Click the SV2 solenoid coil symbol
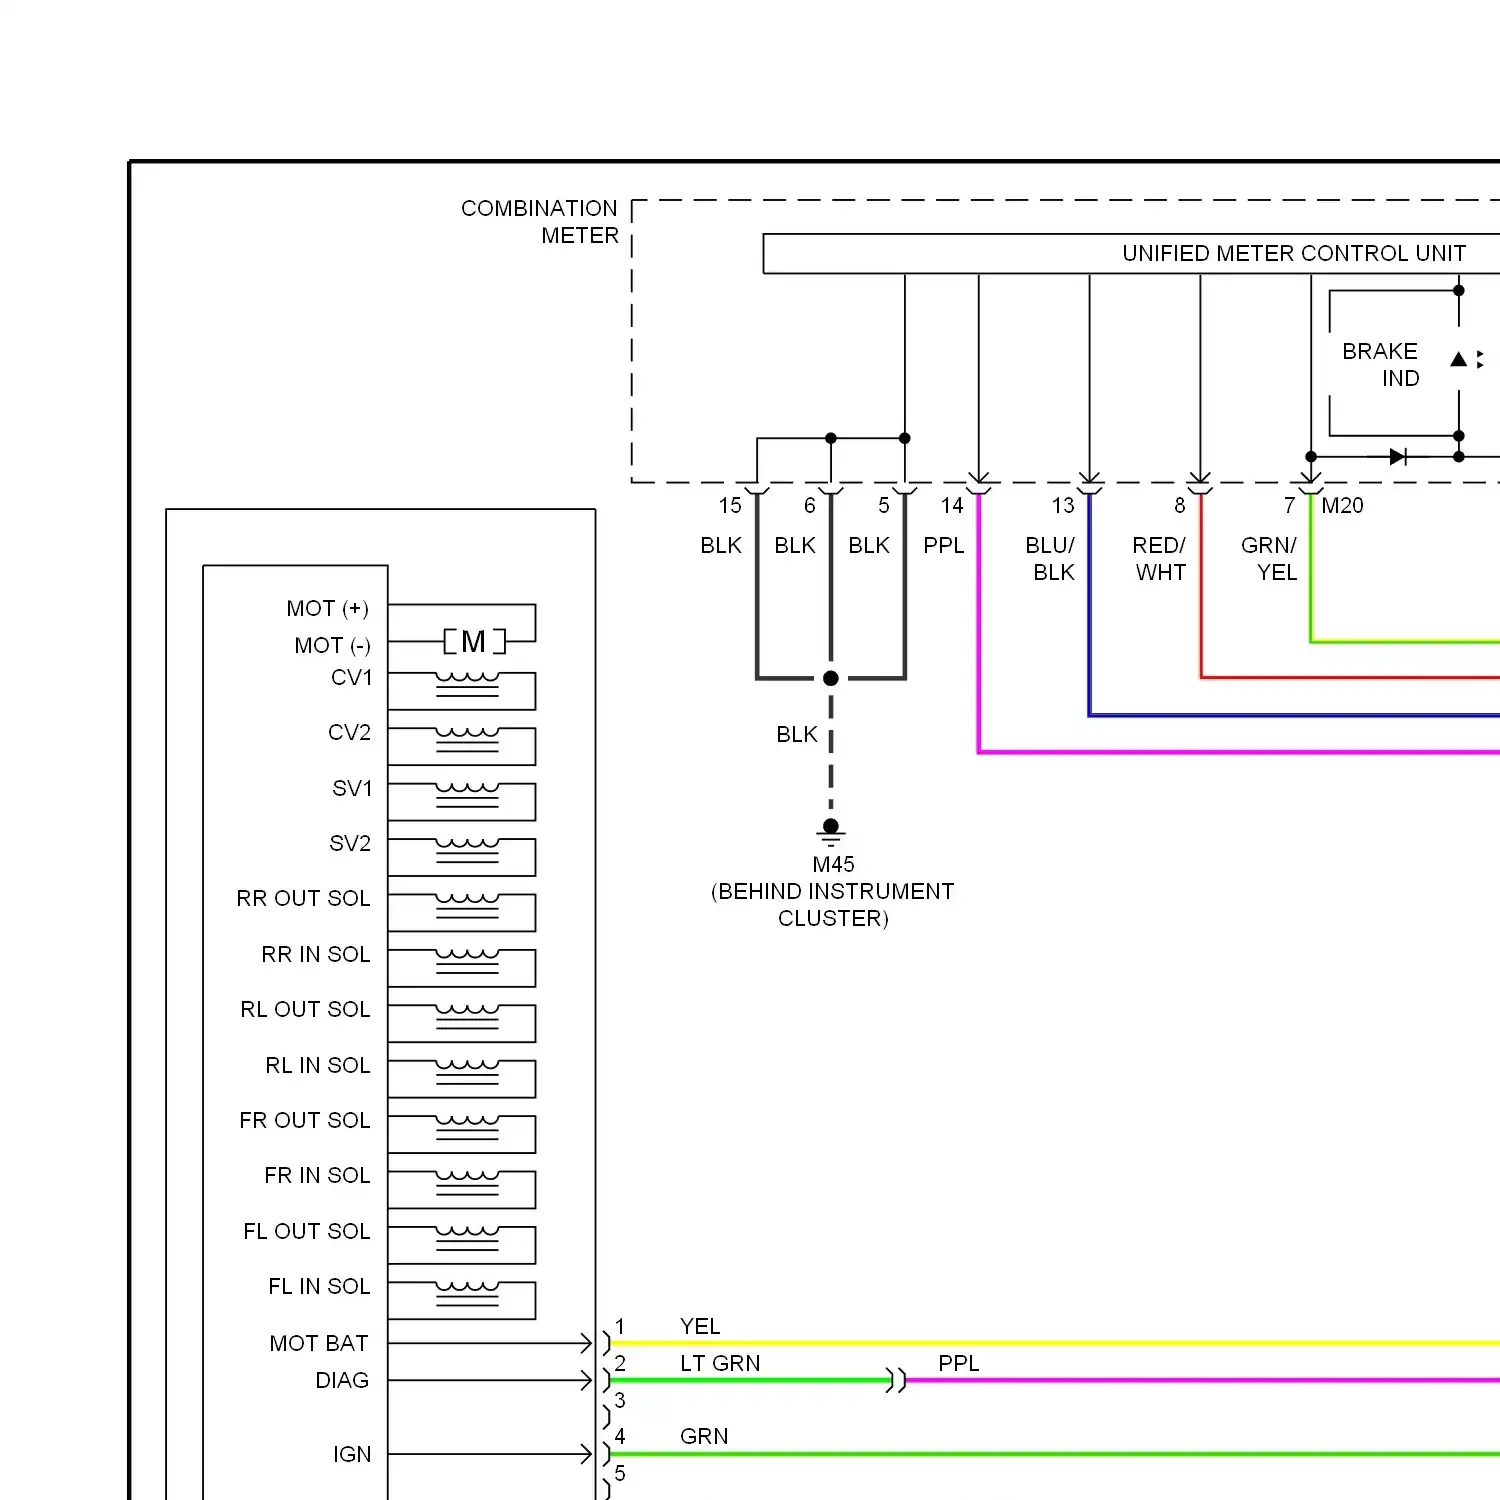 467,851
